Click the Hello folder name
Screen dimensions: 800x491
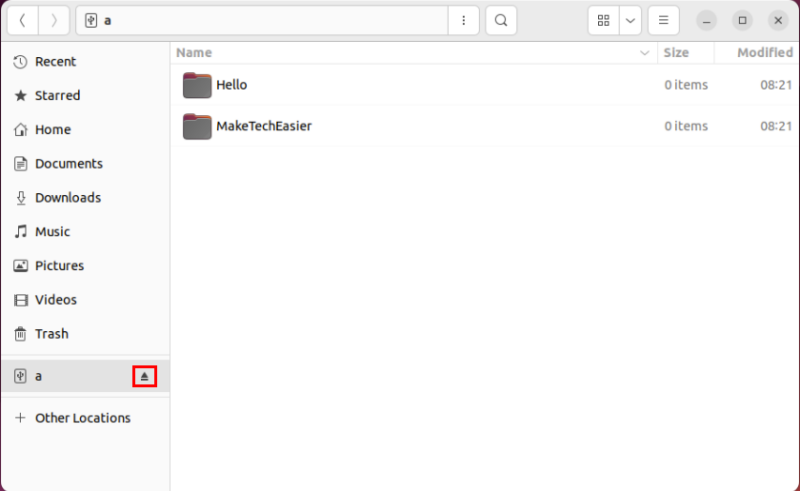point(232,85)
